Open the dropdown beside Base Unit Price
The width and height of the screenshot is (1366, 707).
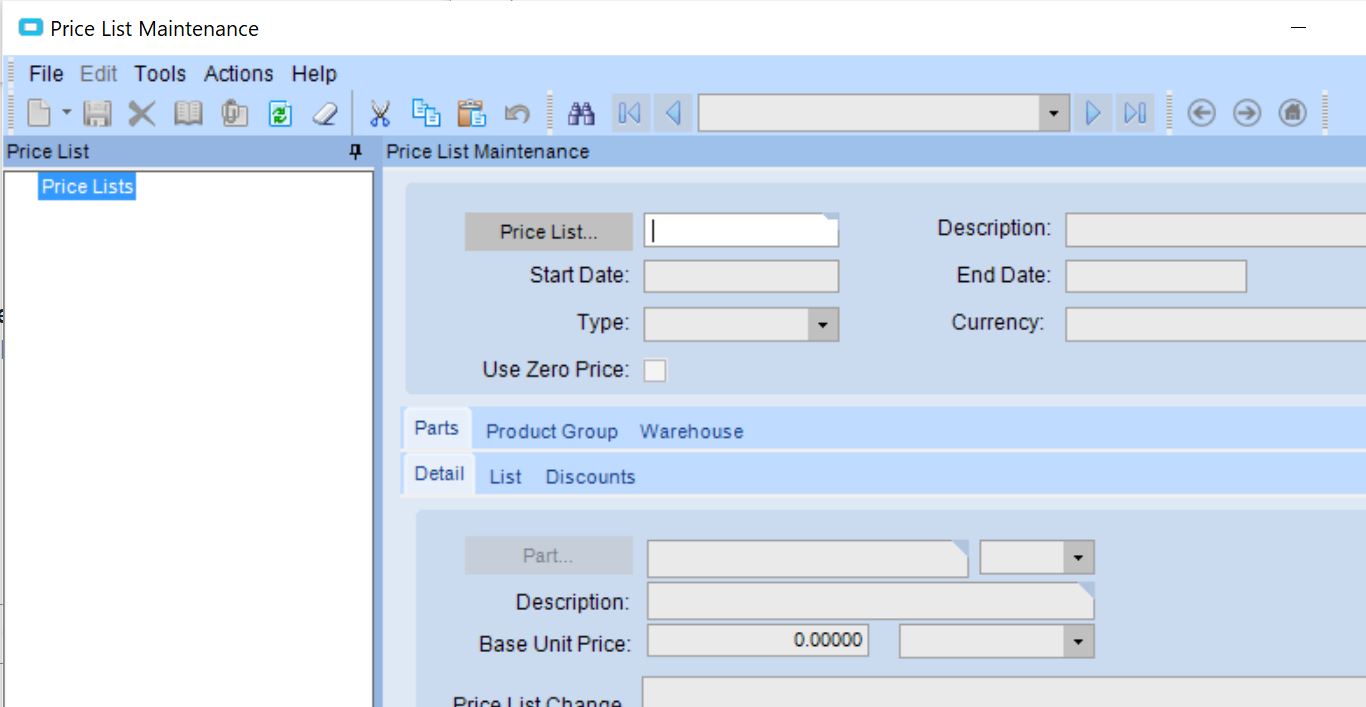point(1078,642)
